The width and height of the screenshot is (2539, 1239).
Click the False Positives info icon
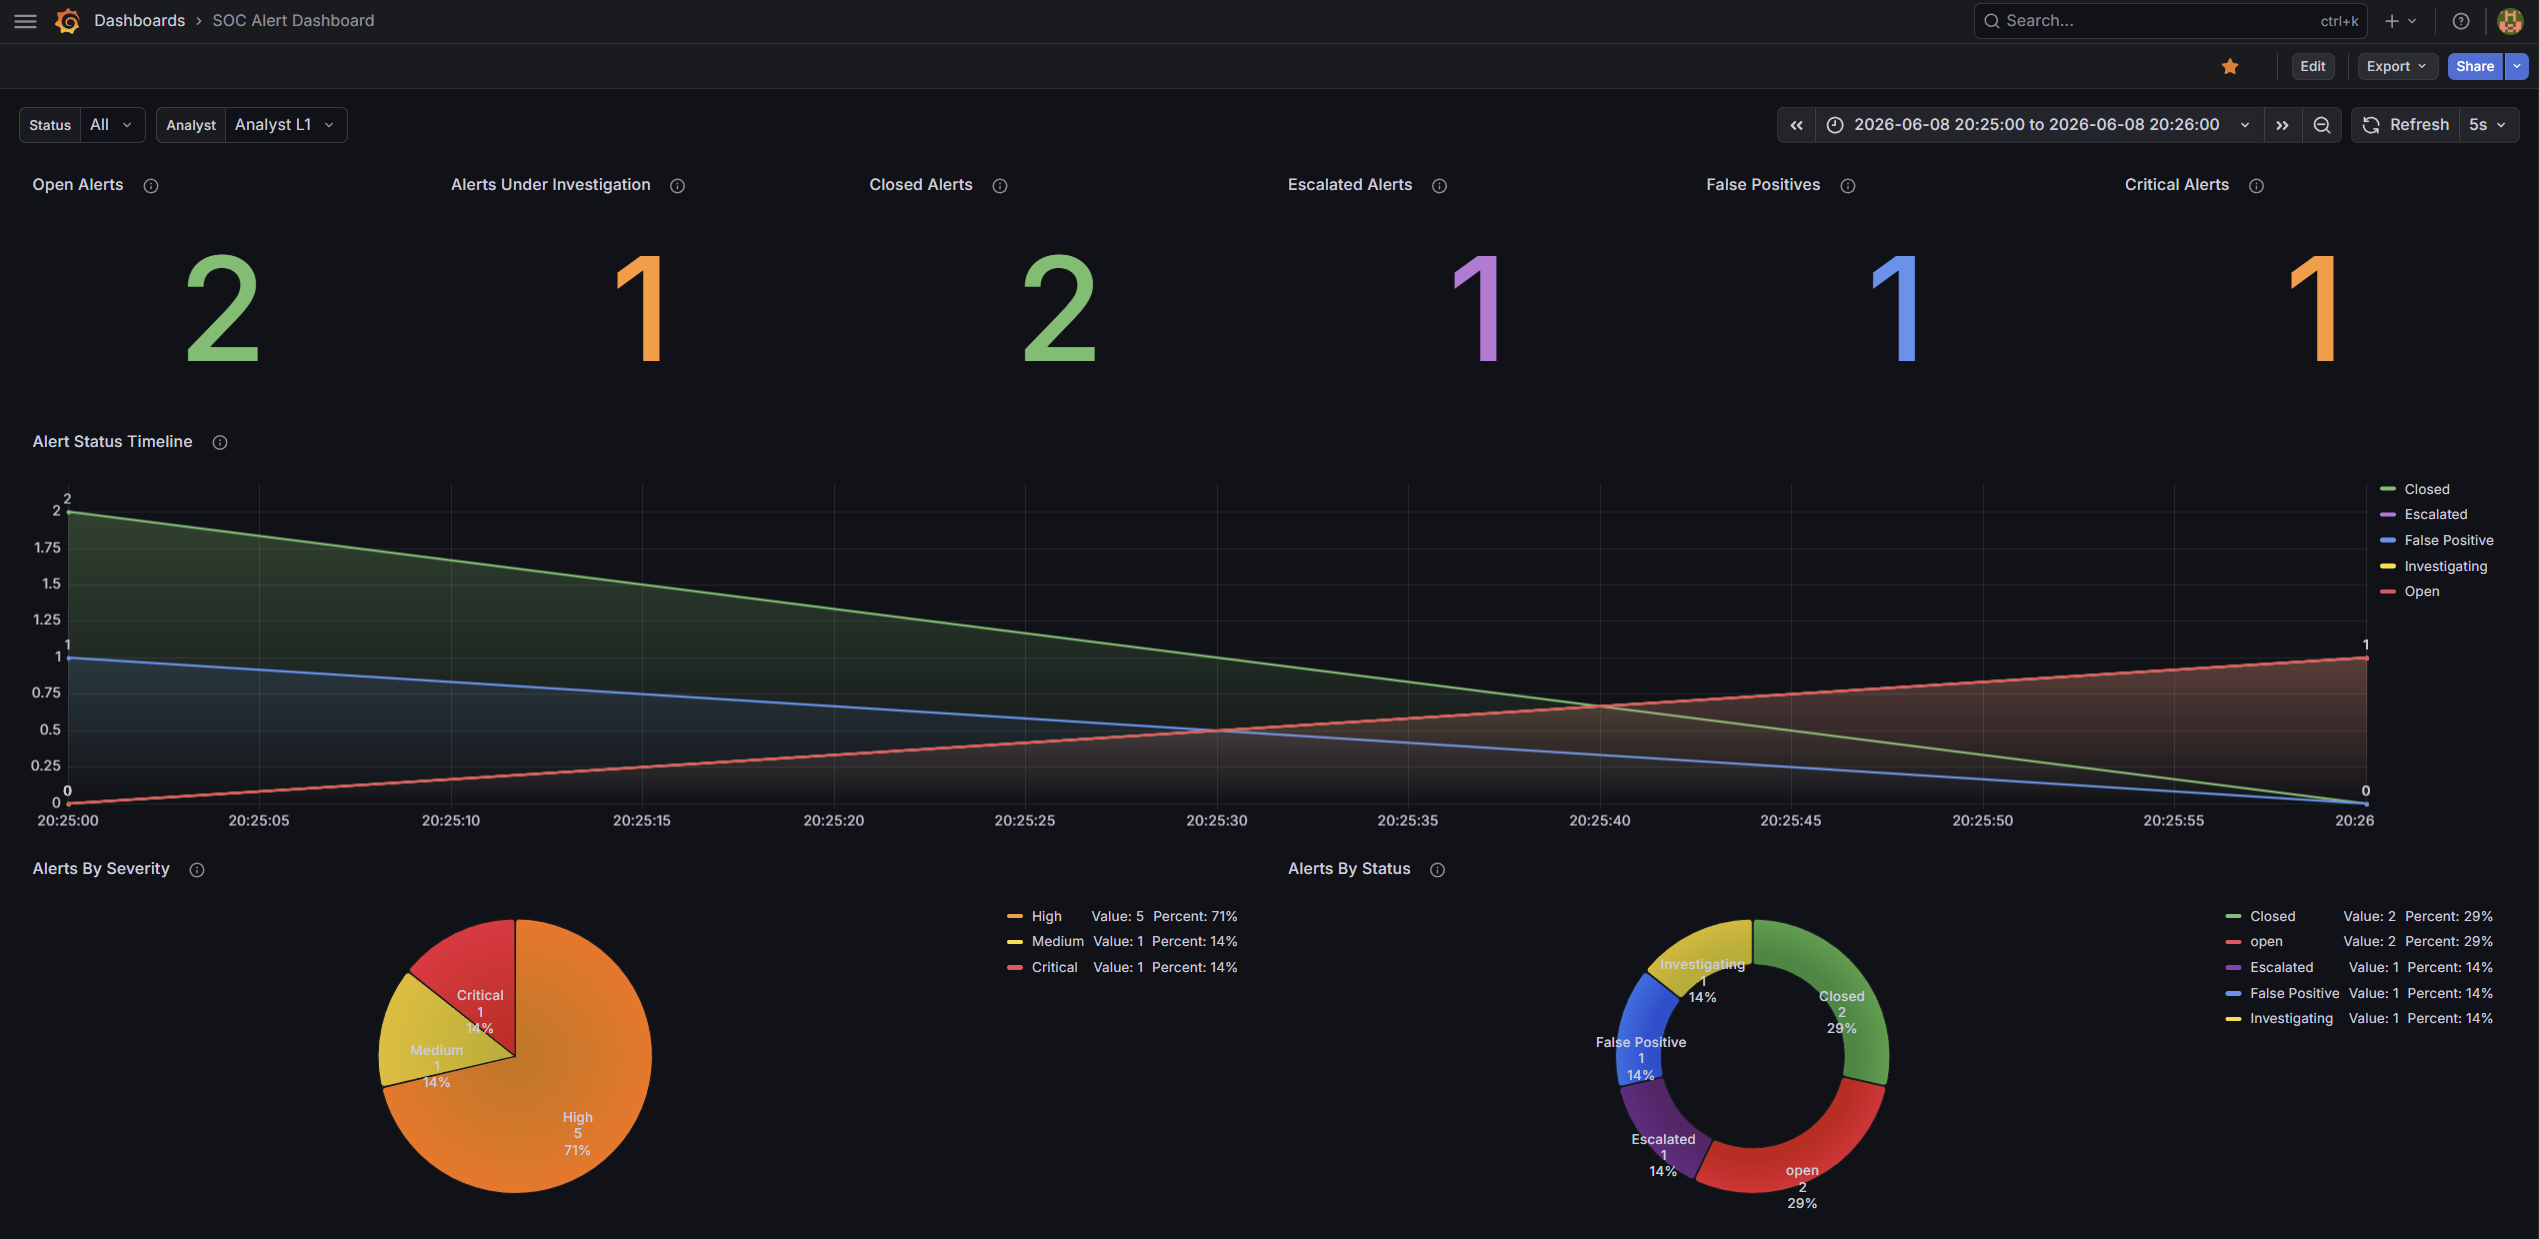(x=1848, y=186)
